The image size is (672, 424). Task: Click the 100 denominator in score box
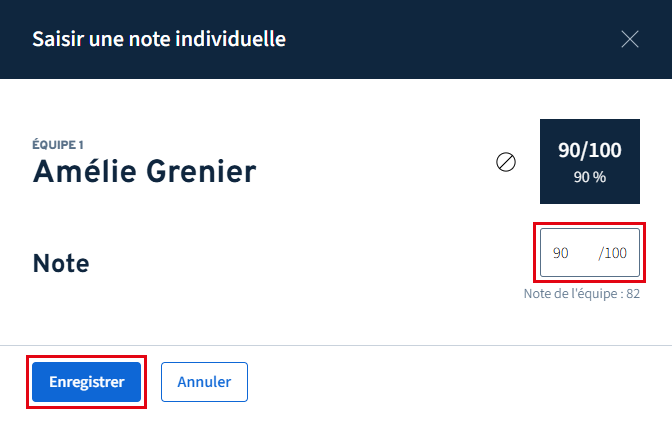coord(606,151)
